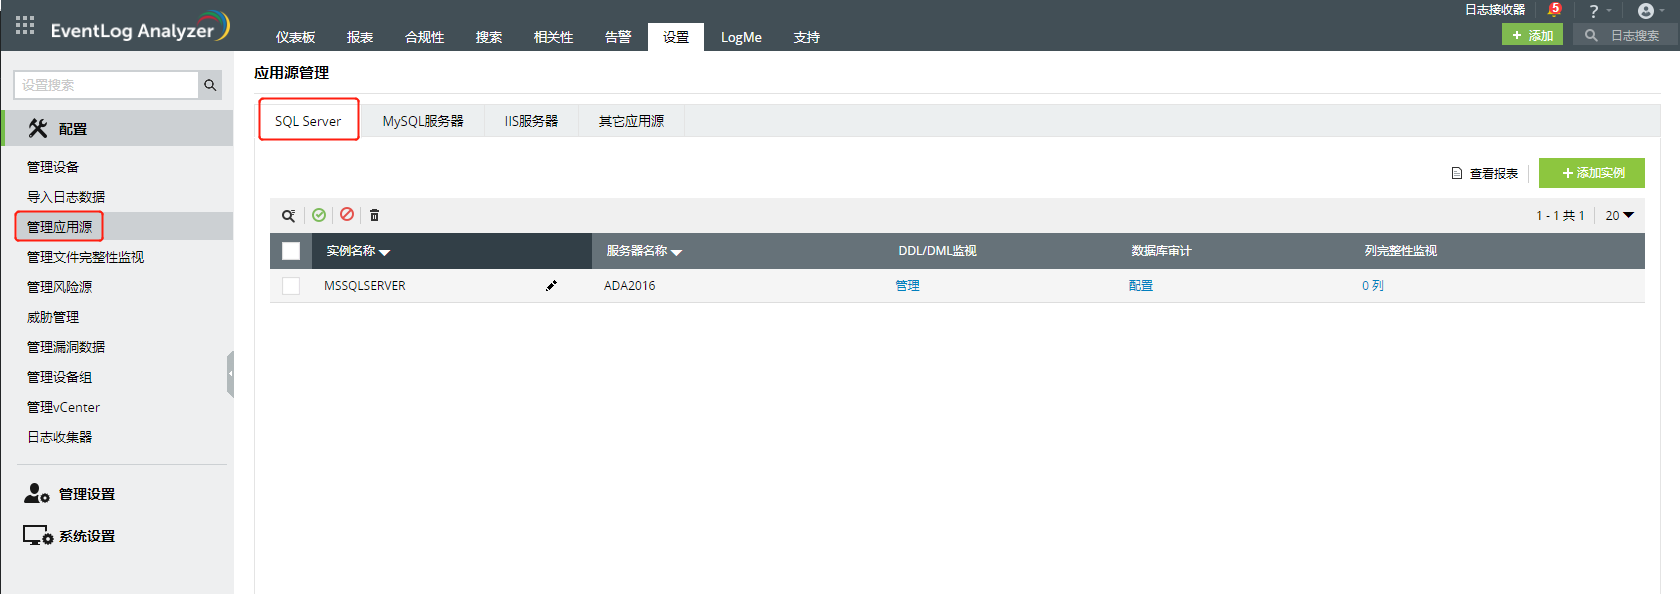Open the apps grid launcher icon
Viewport: 1680px width, 594px height.
[x=25, y=25]
